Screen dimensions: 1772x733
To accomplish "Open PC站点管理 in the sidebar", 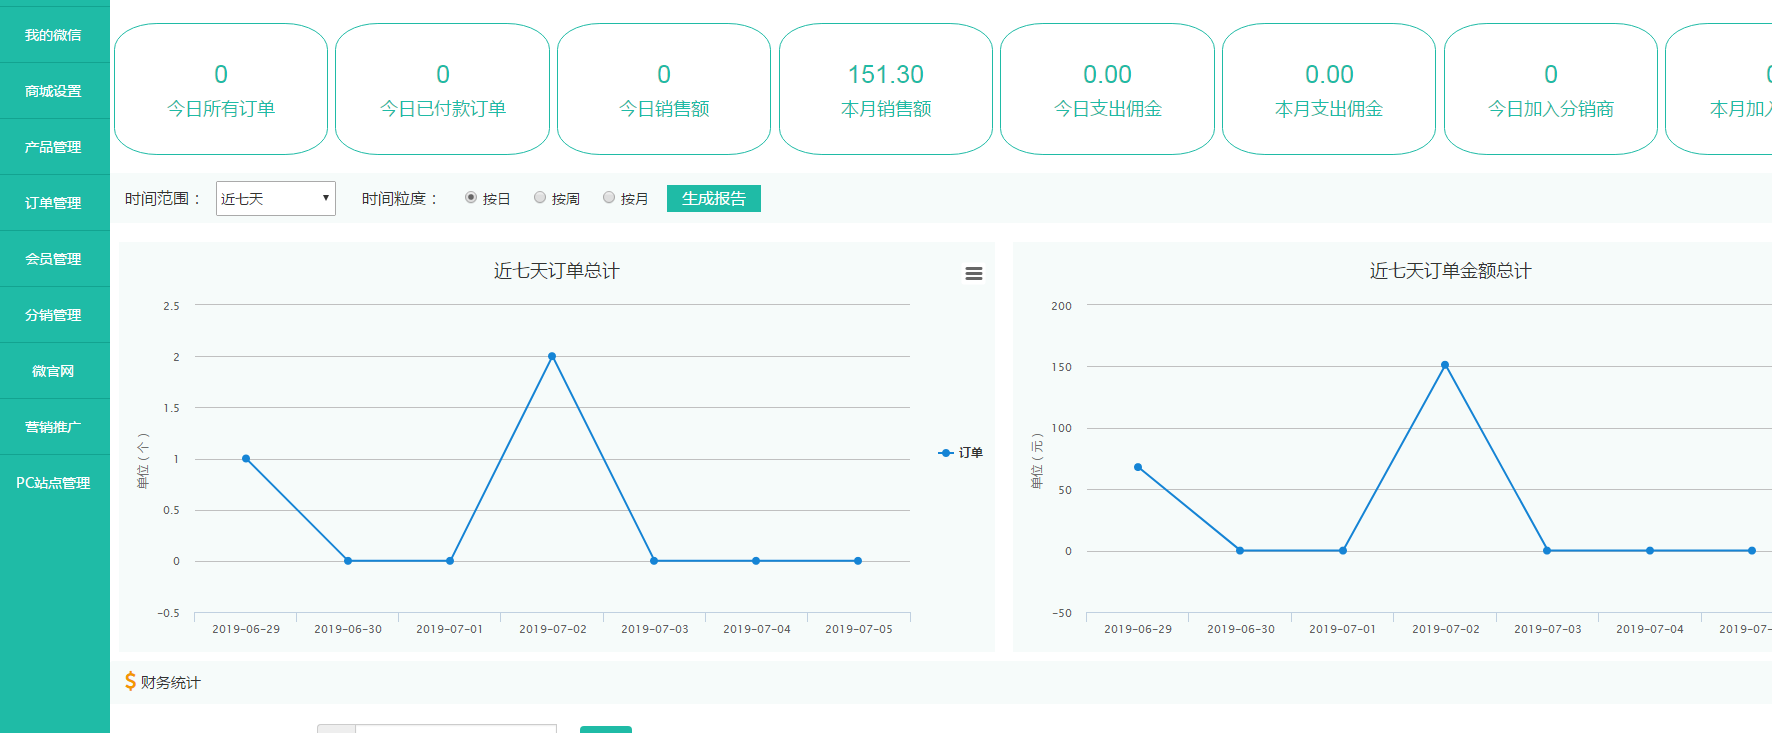I will tap(54, 483).
